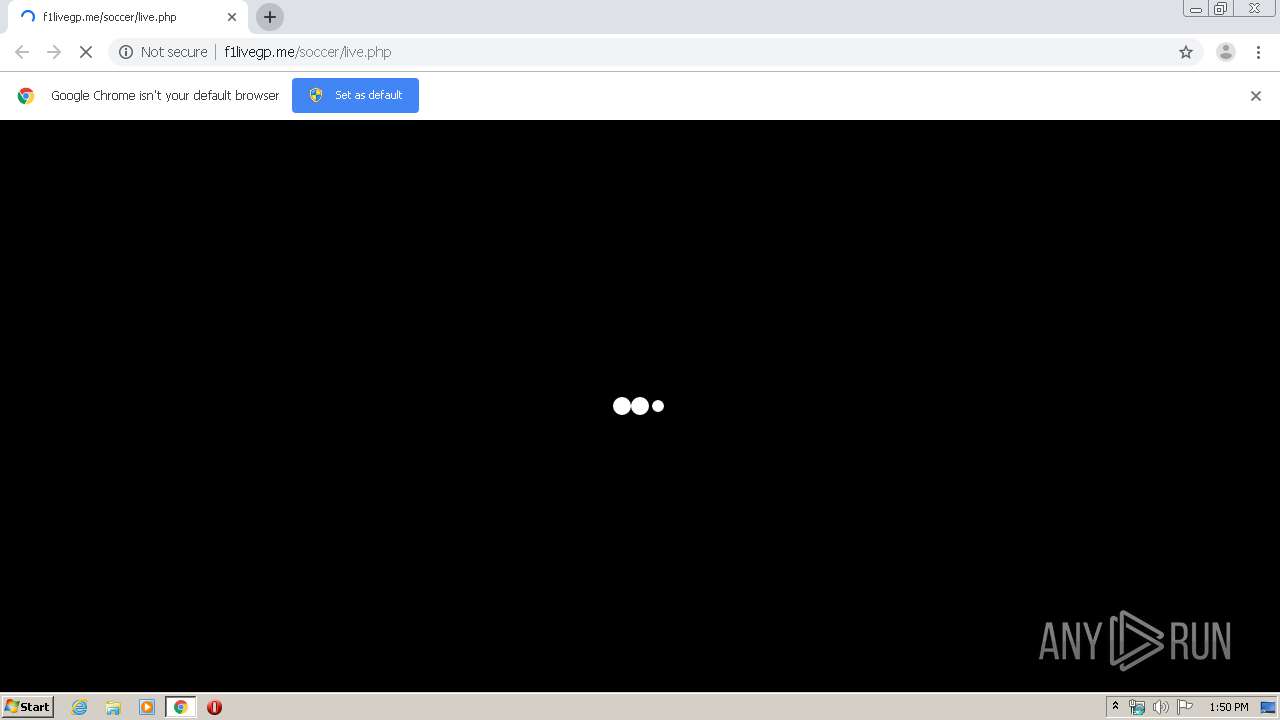Open the red Opera taskbar icon

click(x=214, y=707)
